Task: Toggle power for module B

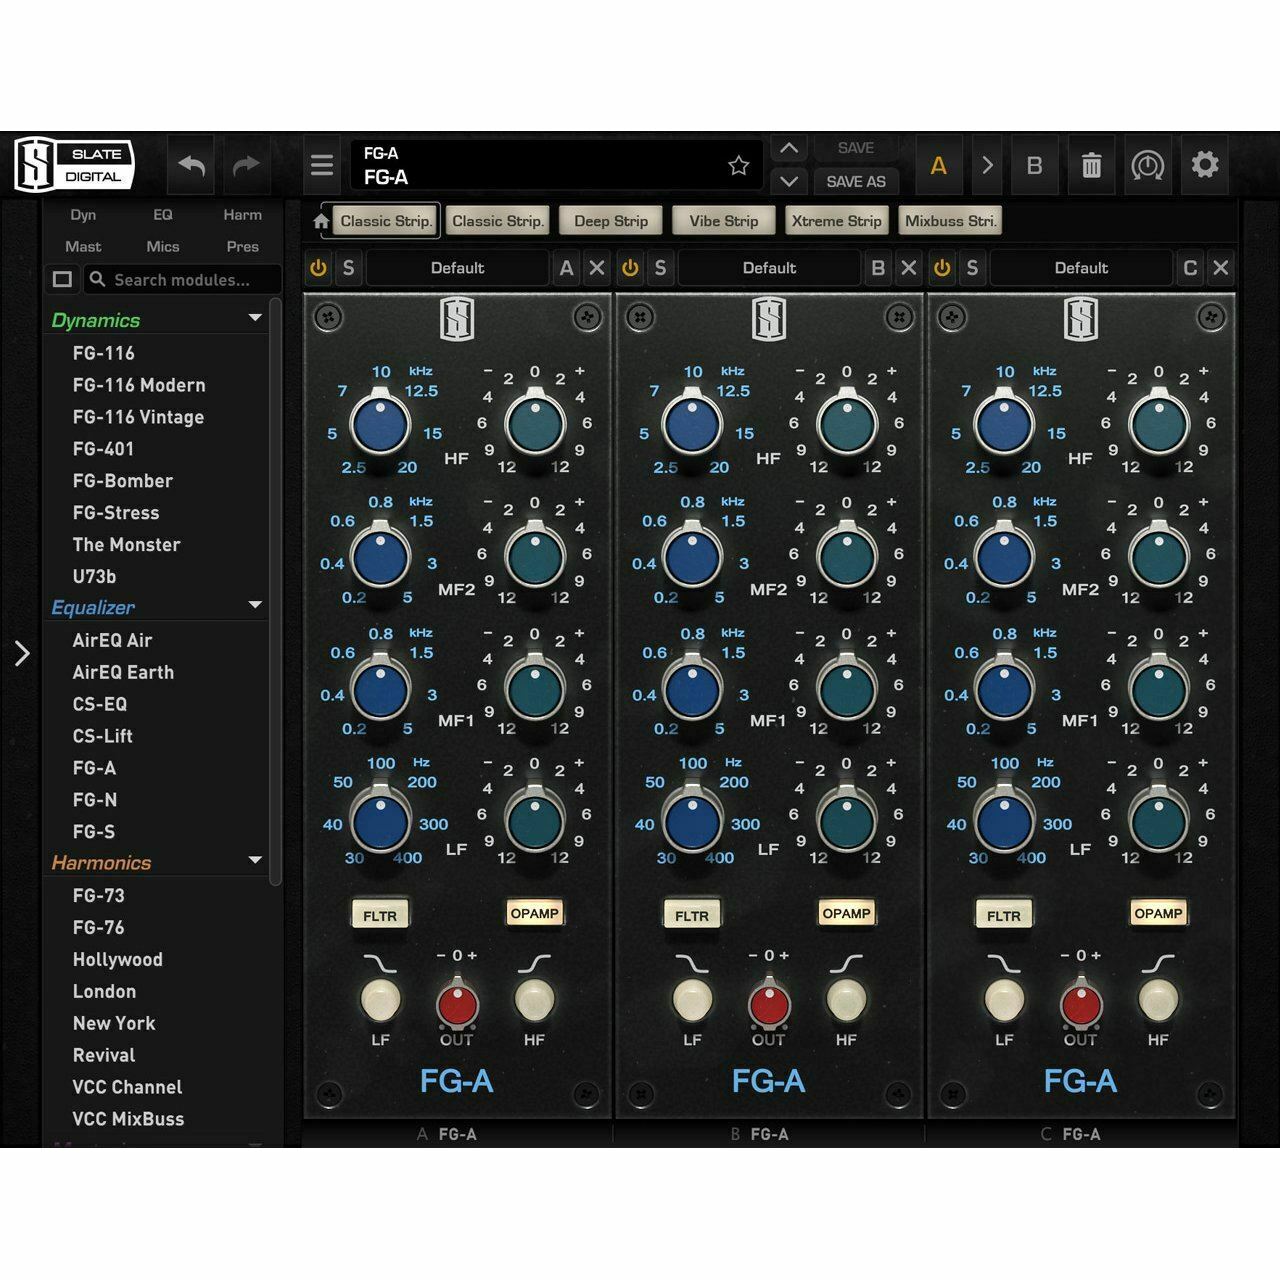Action: click(630, 268)
